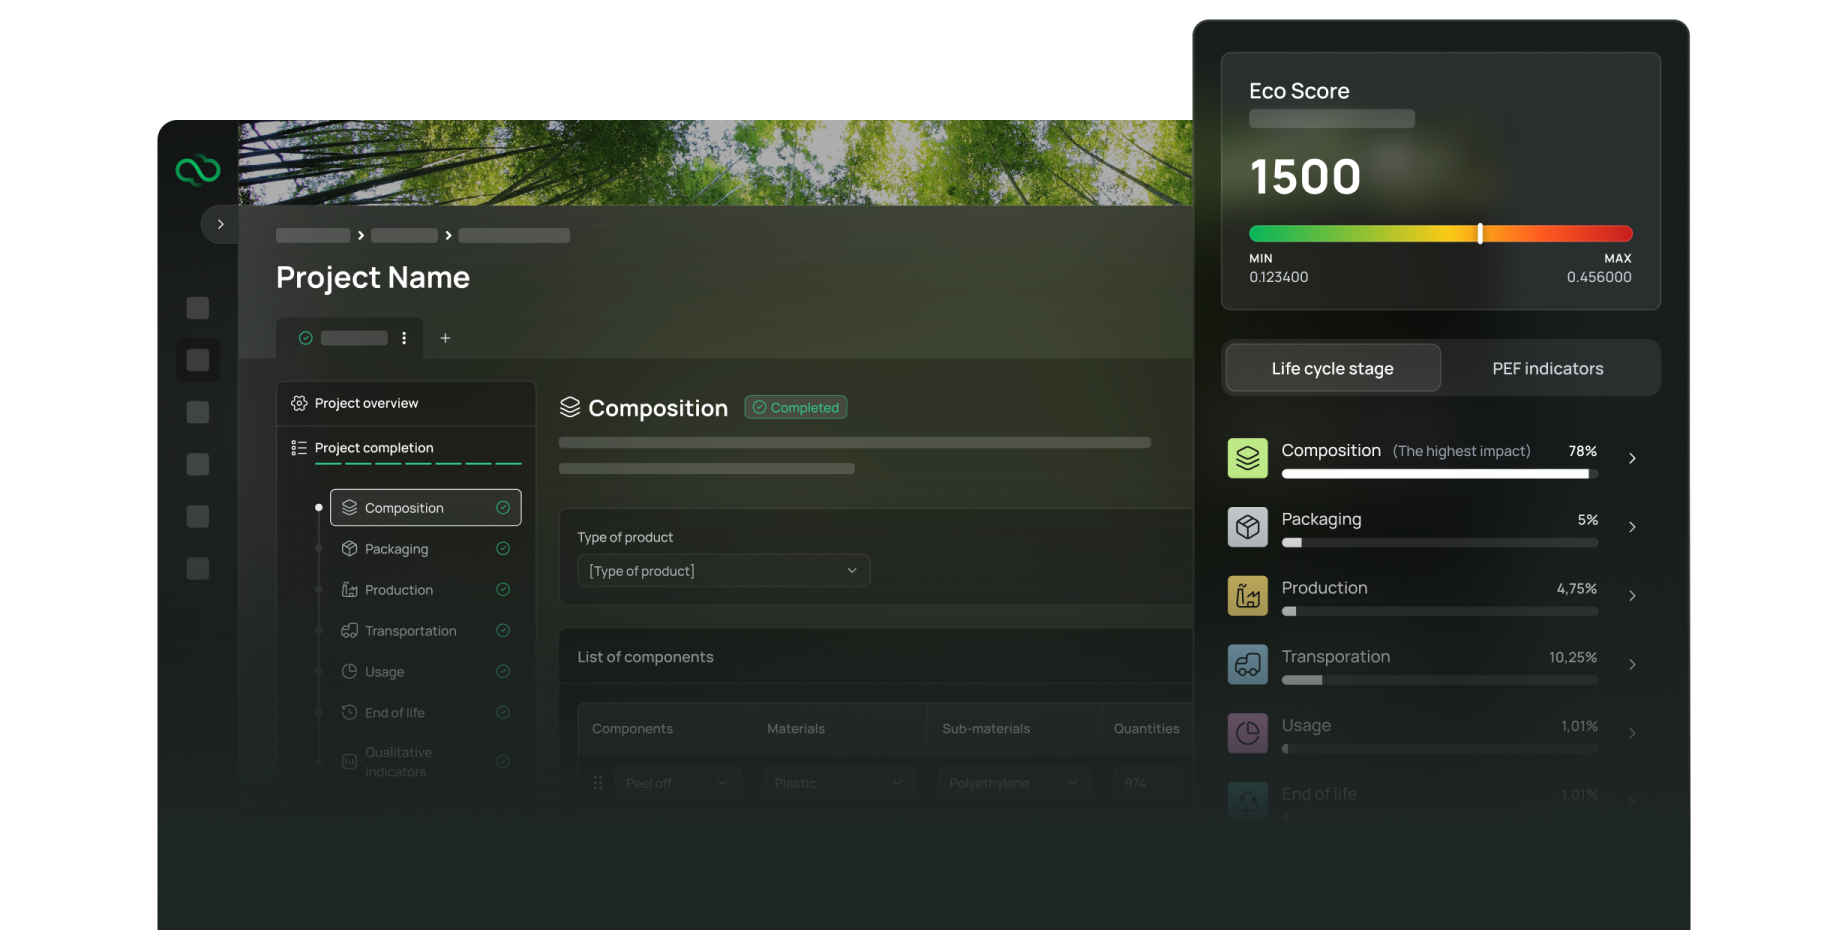
Task: Click the purple Usage pie icon
Action: [x=1247, y=733]
